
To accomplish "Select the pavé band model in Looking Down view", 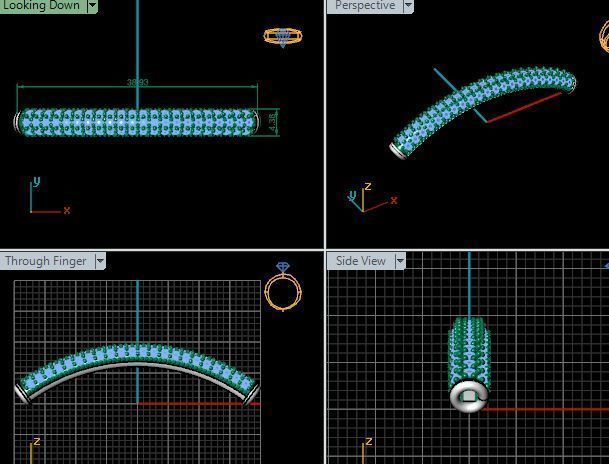I will pyautogui.click(x=136, y=122).
